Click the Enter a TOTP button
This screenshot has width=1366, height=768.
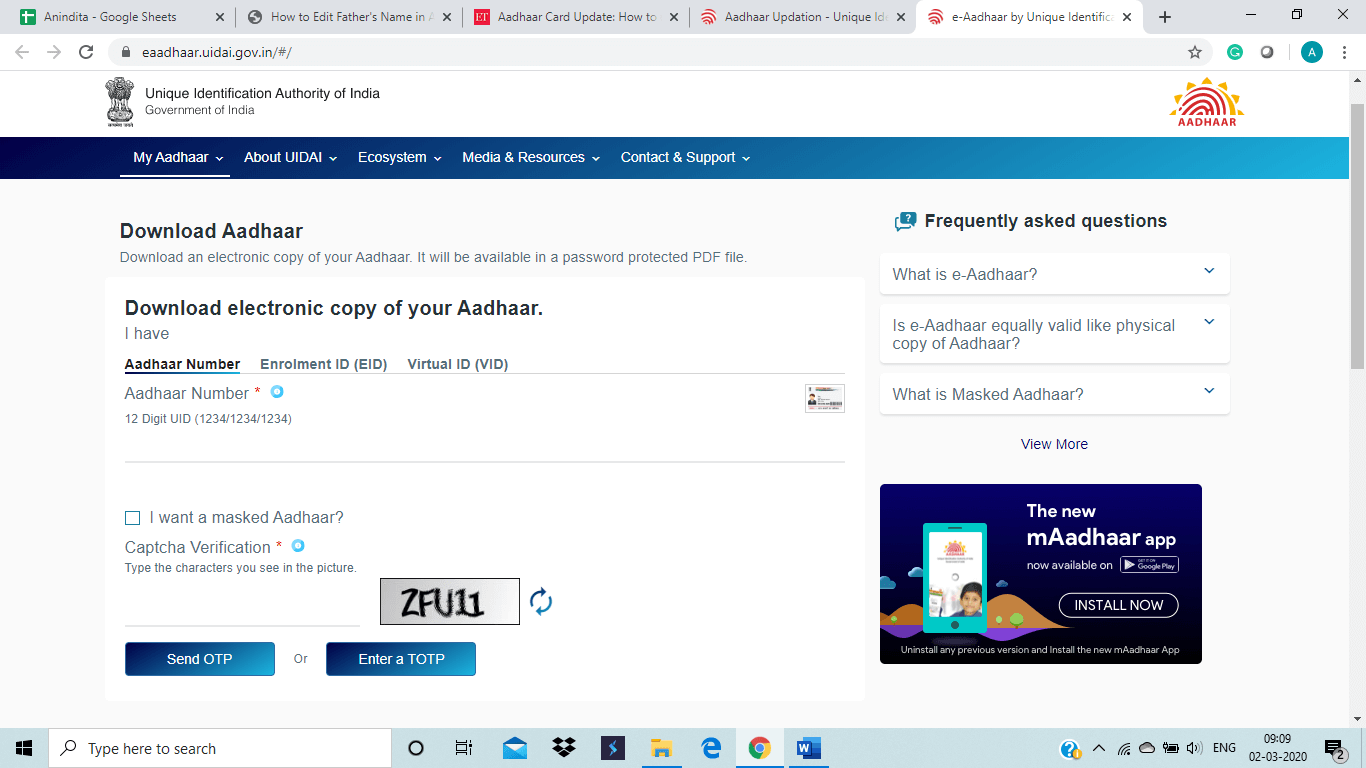[x=401, y=659]
